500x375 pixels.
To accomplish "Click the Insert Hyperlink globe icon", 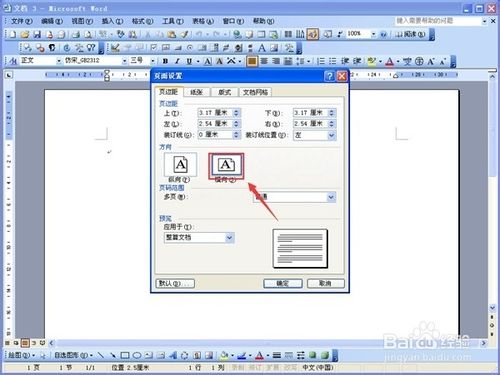I will click(x=237, y=34).
